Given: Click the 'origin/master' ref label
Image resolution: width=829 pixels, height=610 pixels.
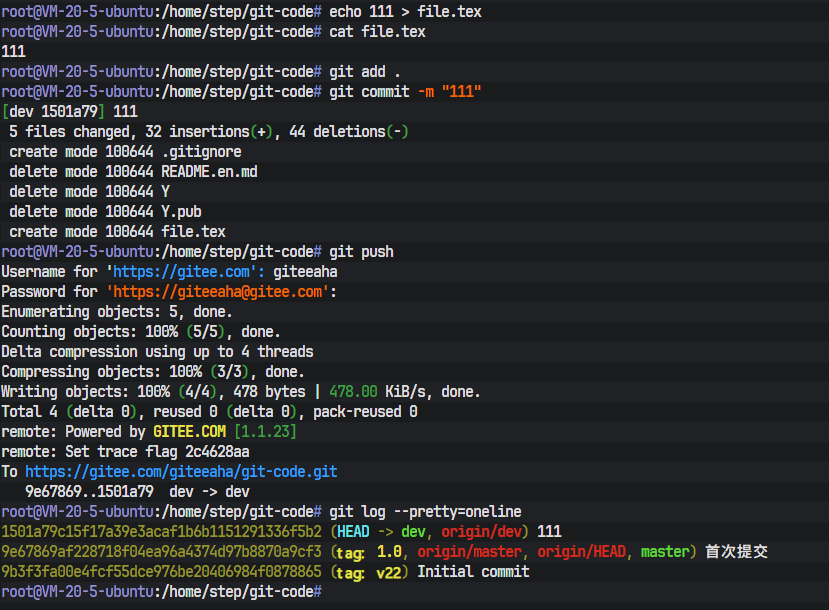Looking at the screenshot, I should tap(469, 551).
